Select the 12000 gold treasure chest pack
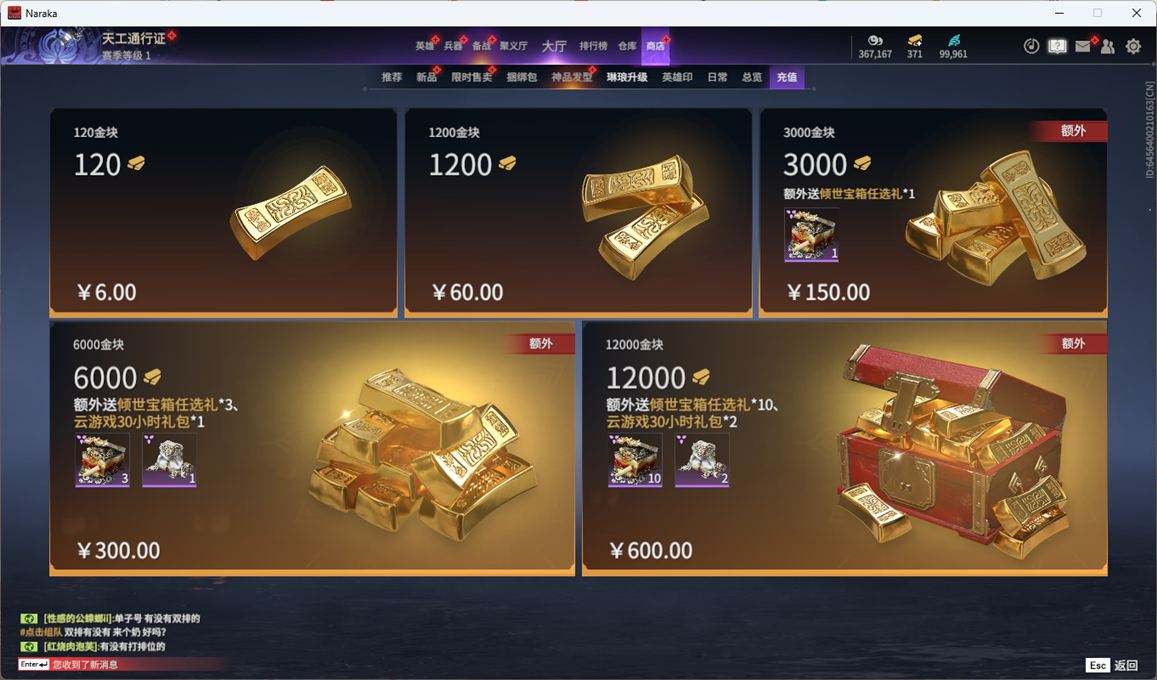 pyautogui.click(x=845, y=448)
